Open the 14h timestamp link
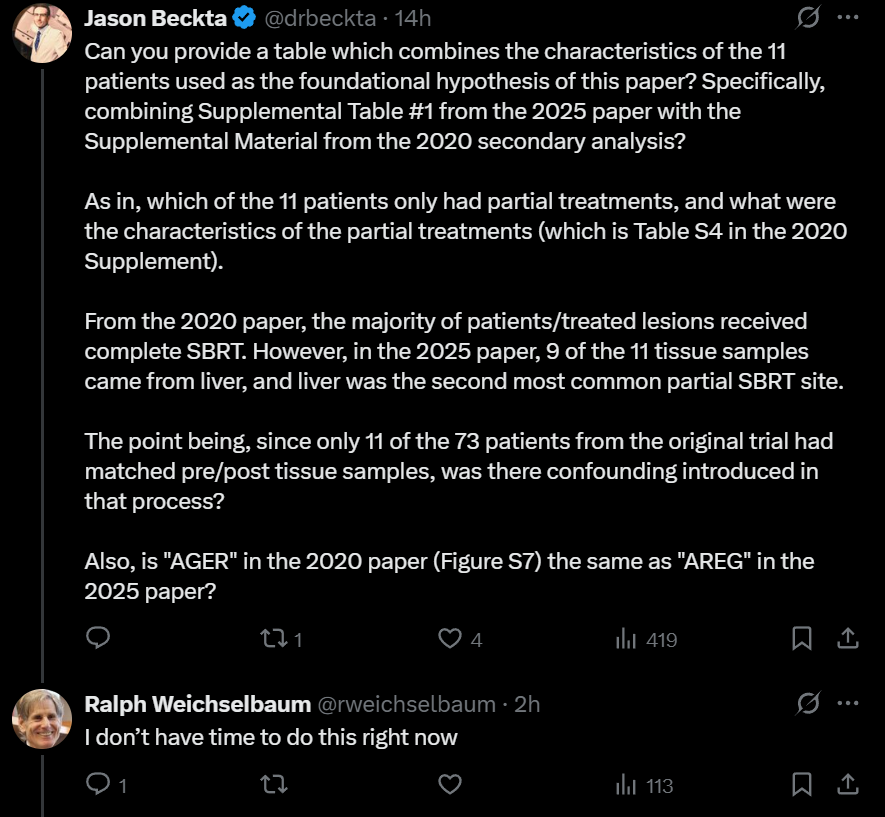Image resolution: width=885 pixels, height=817 pixels. [413, 18]
